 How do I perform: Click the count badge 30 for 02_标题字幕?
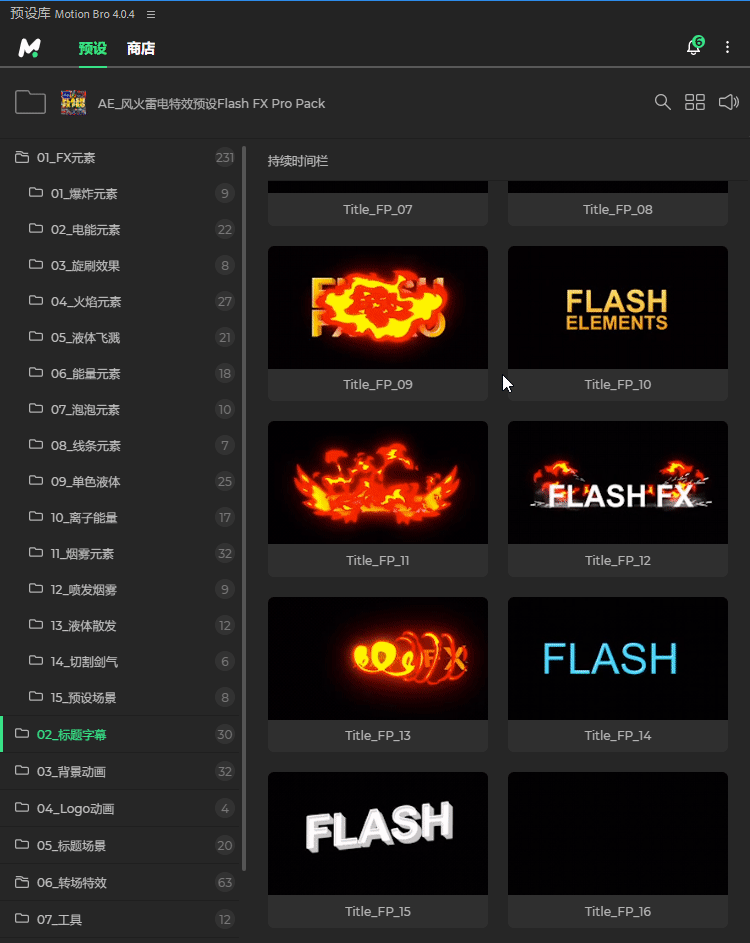(224, 734)
